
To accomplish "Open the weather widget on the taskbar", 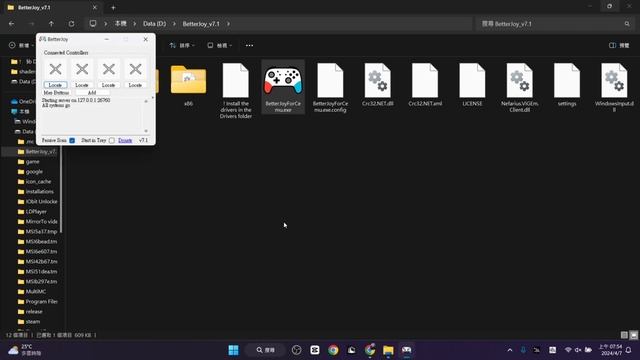I will 25,350.
